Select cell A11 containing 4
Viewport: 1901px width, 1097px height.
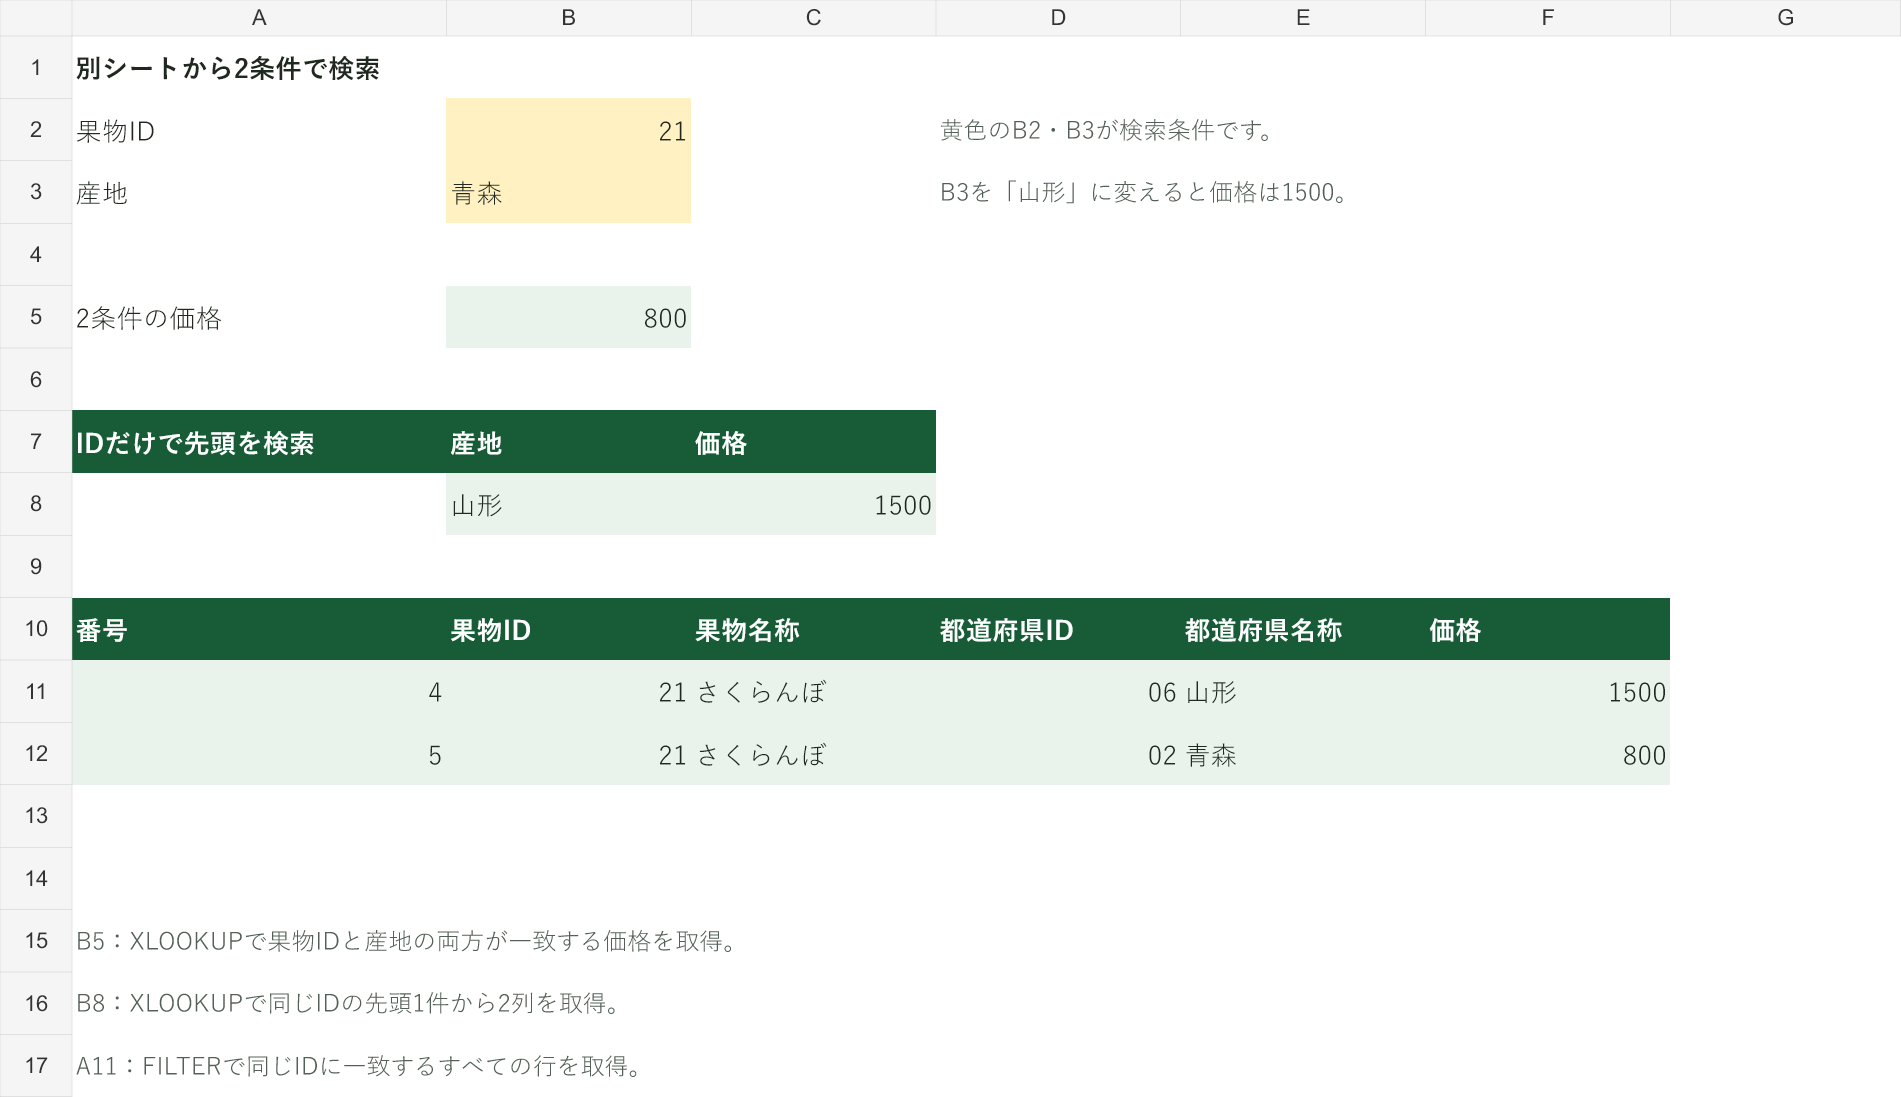point(259,692)
